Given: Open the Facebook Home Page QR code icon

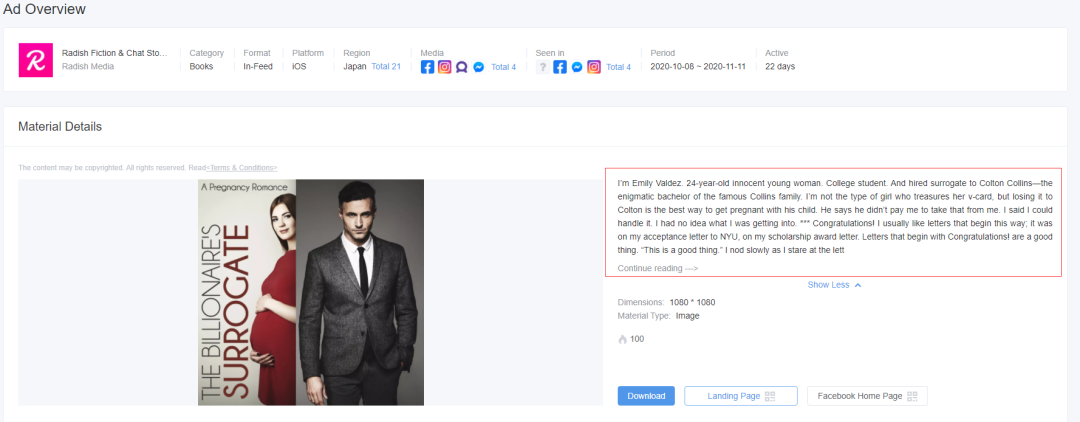Looking at the screenshot, I should click(x=912, y=396).
